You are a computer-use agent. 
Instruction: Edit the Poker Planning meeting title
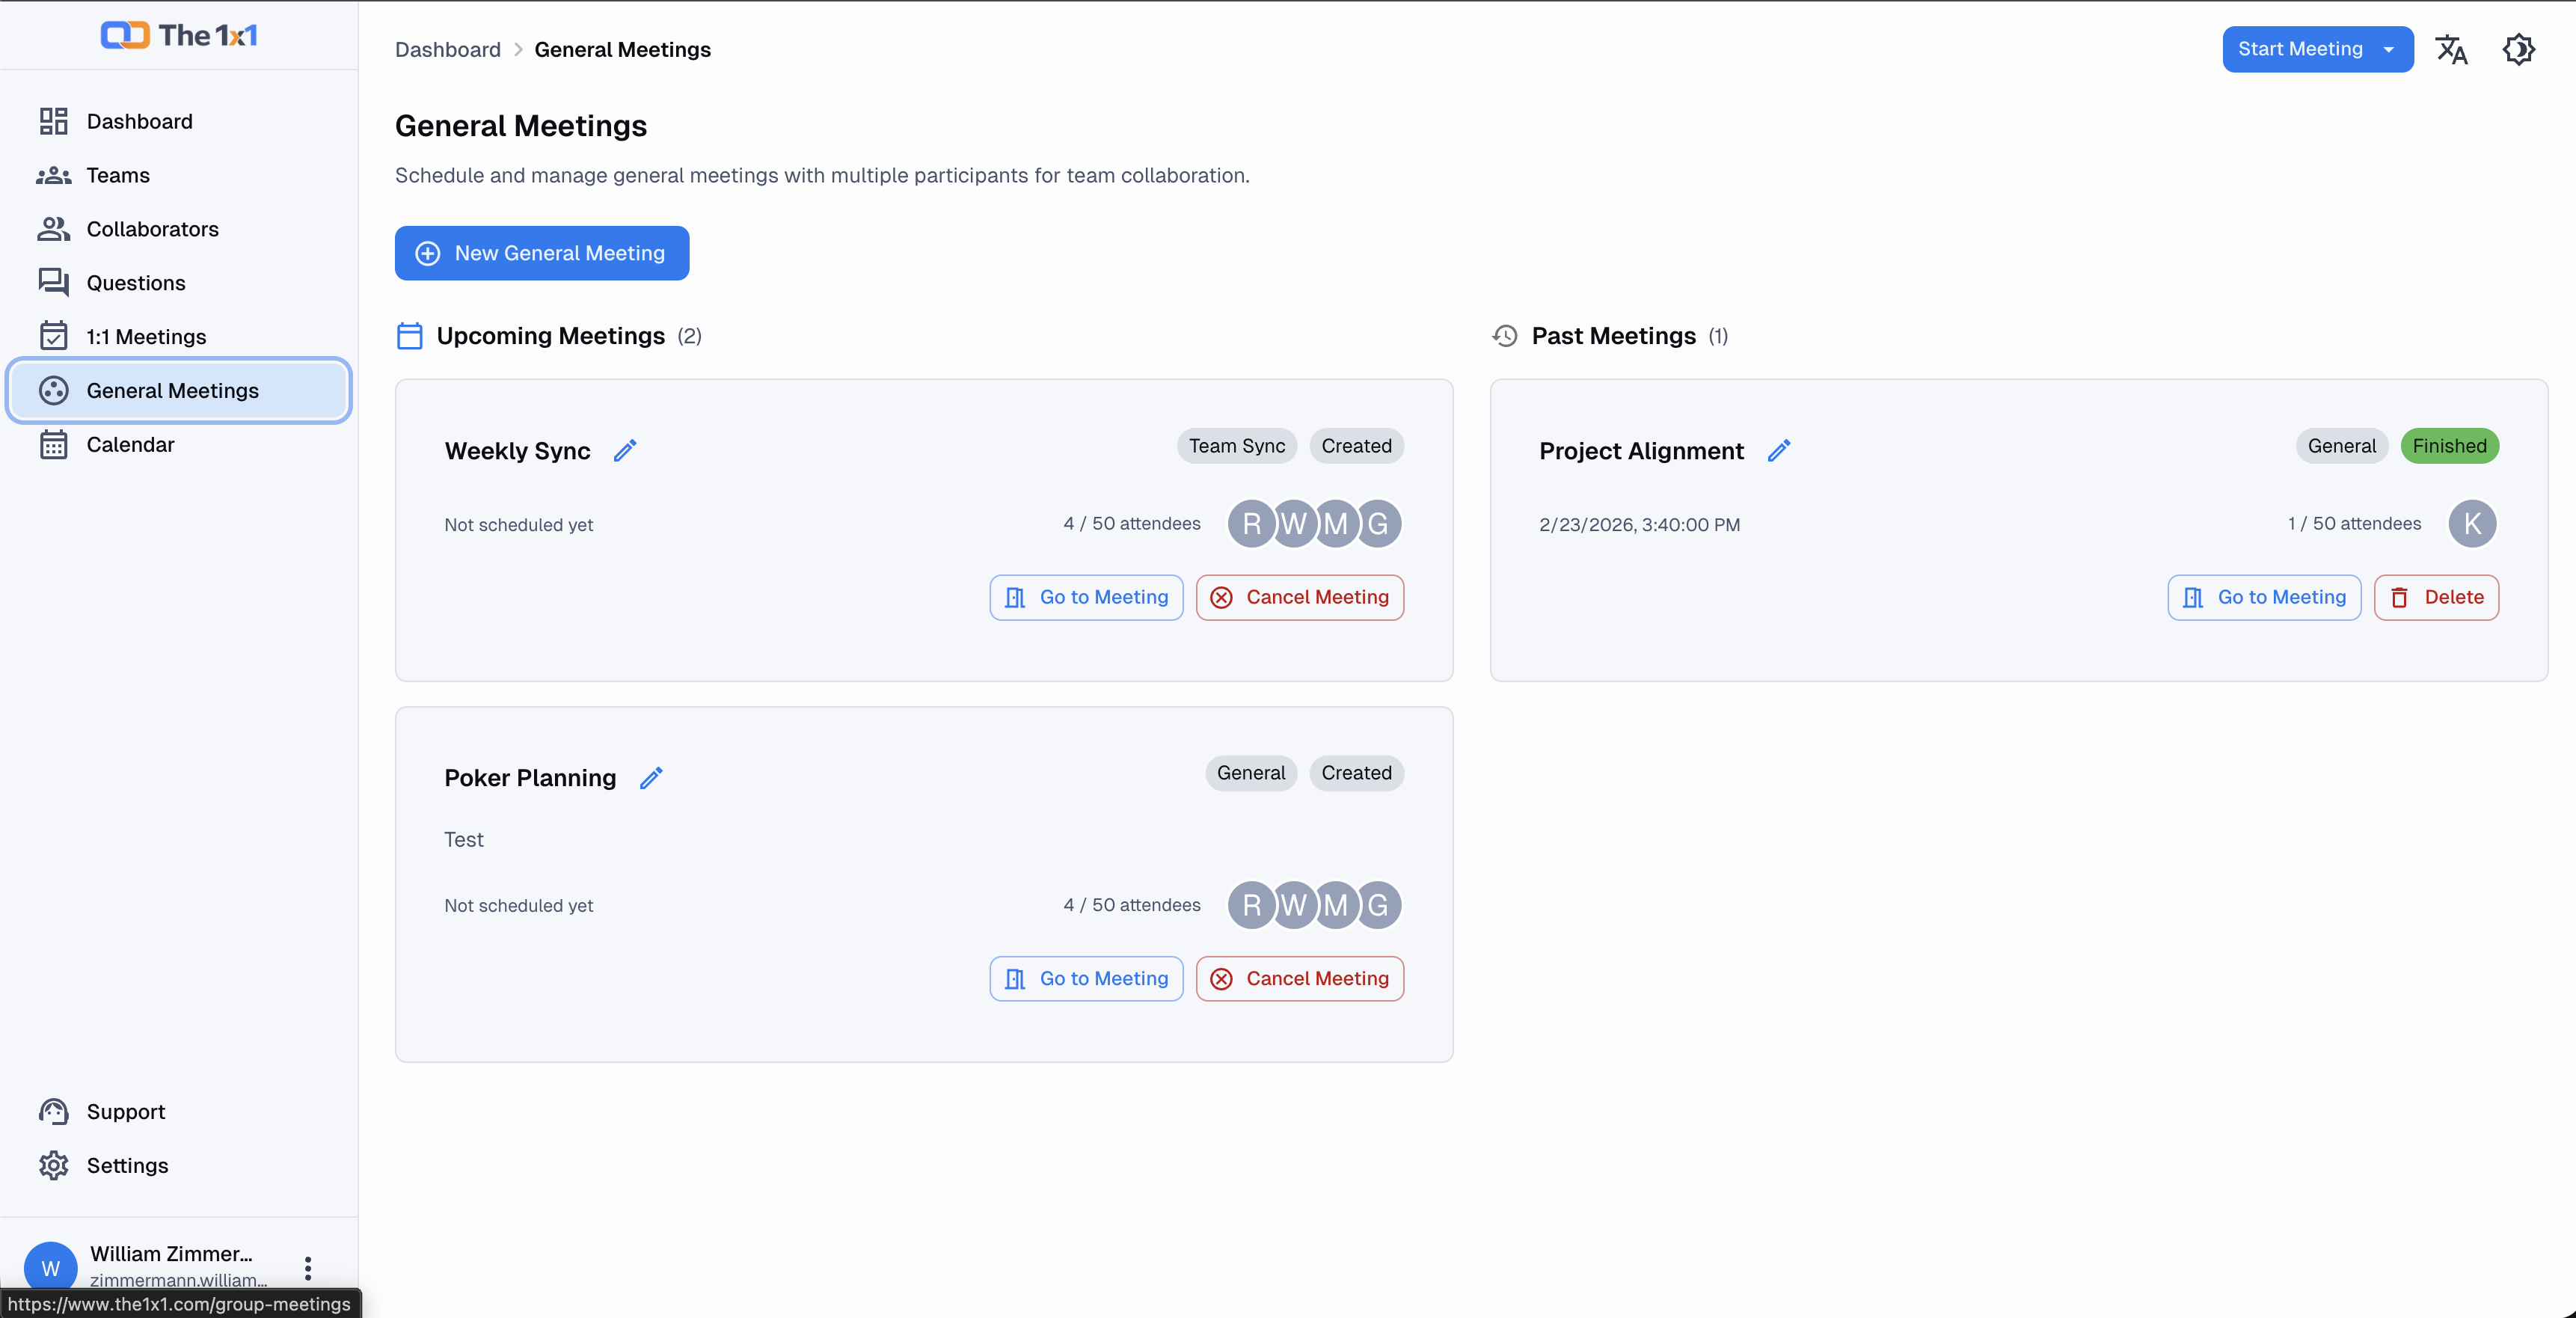click(651, 778)
